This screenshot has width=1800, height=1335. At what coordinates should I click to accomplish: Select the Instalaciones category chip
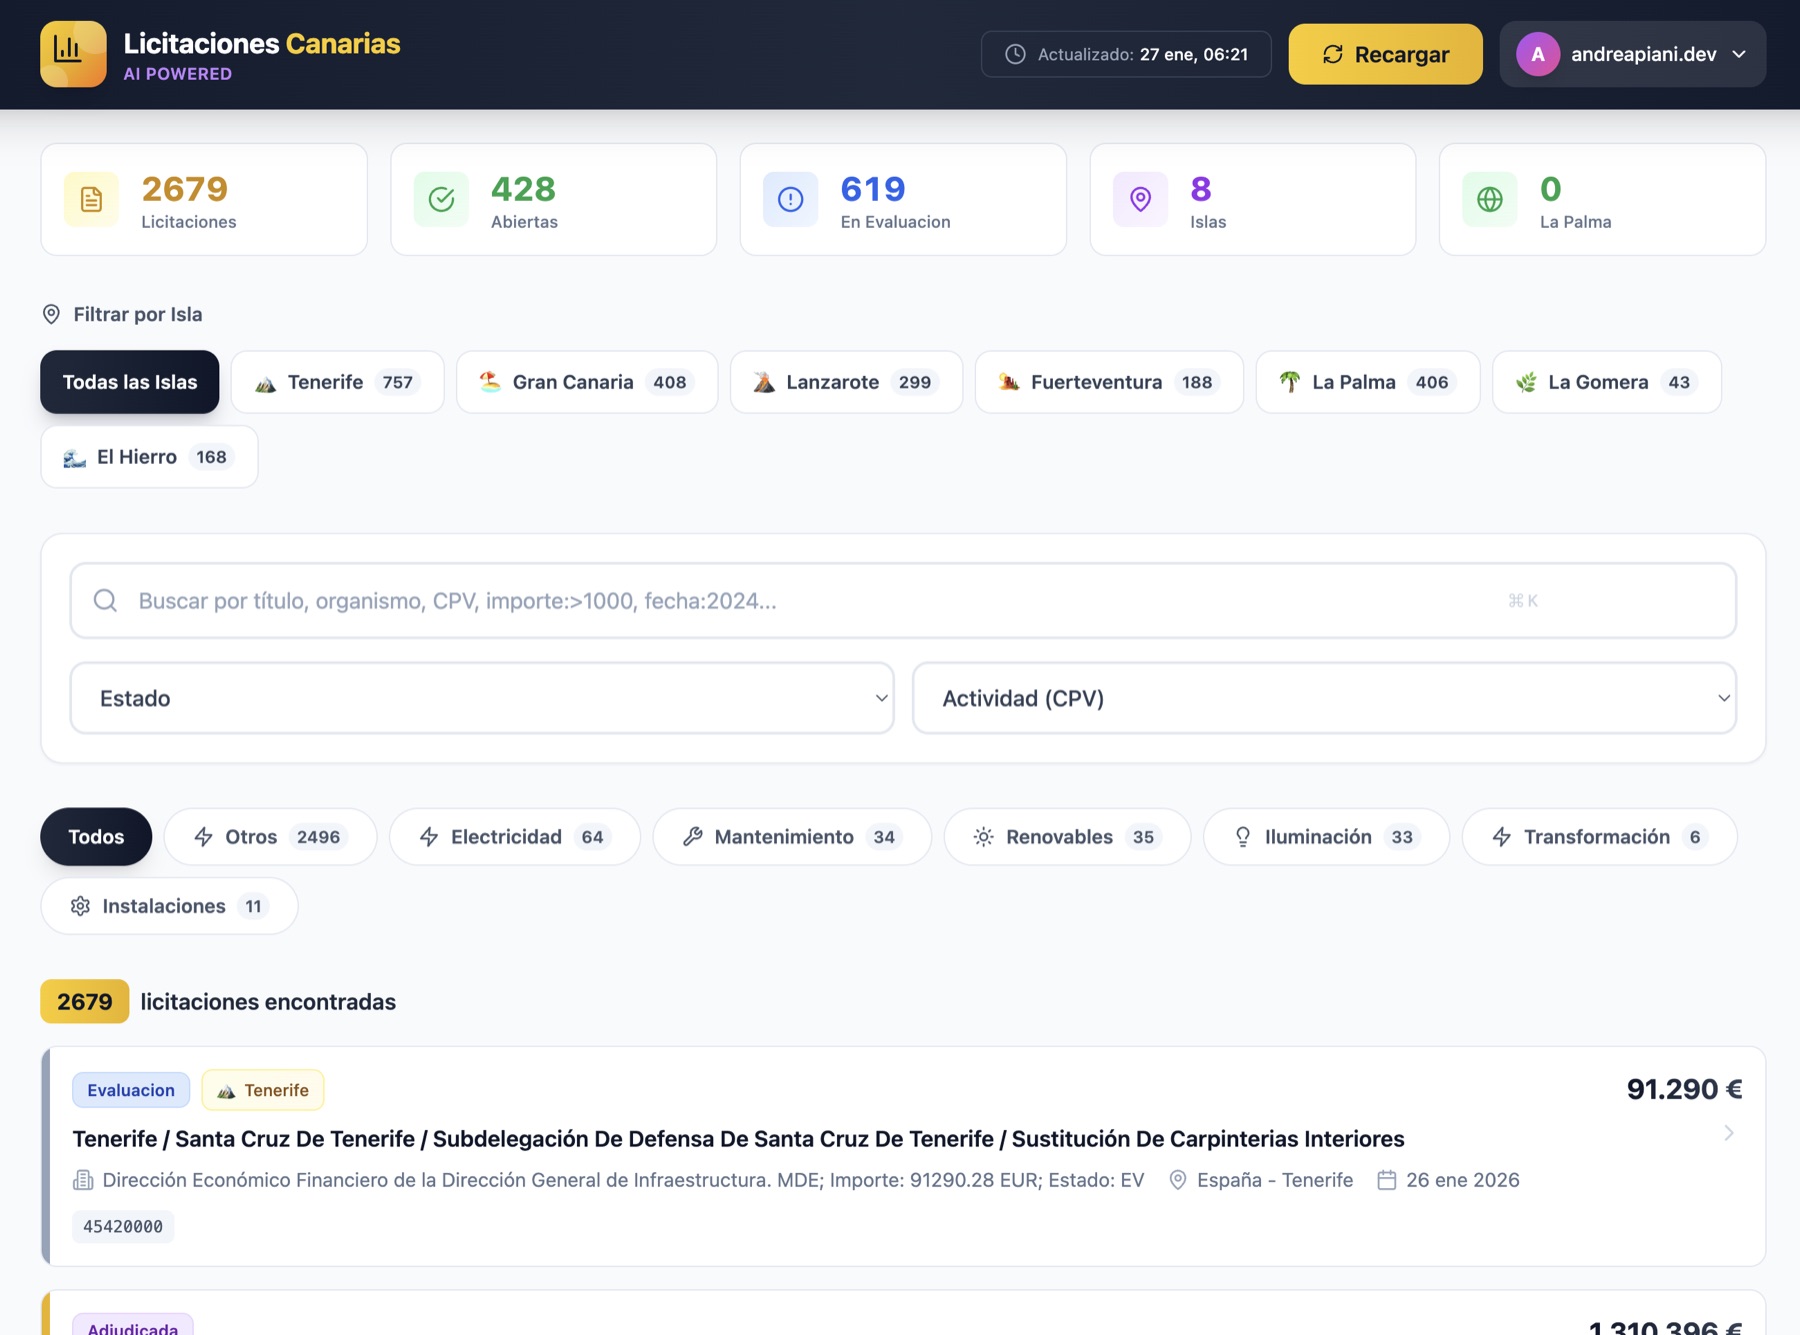pyautogui.click(x=169, y=906)
